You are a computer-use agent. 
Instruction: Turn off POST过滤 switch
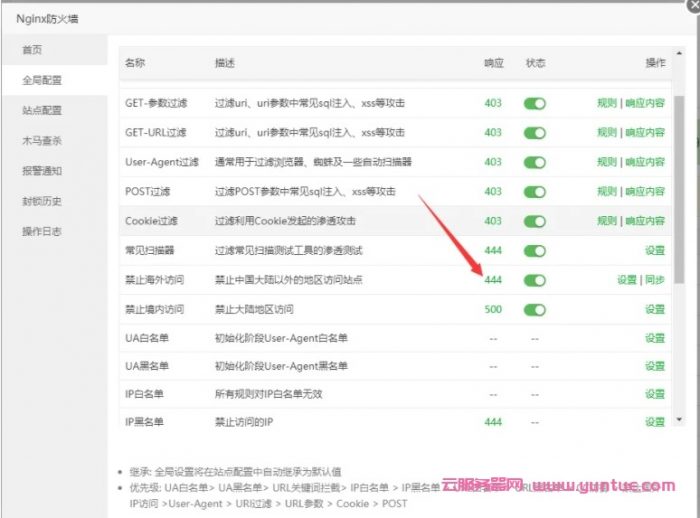pos(535,191)
